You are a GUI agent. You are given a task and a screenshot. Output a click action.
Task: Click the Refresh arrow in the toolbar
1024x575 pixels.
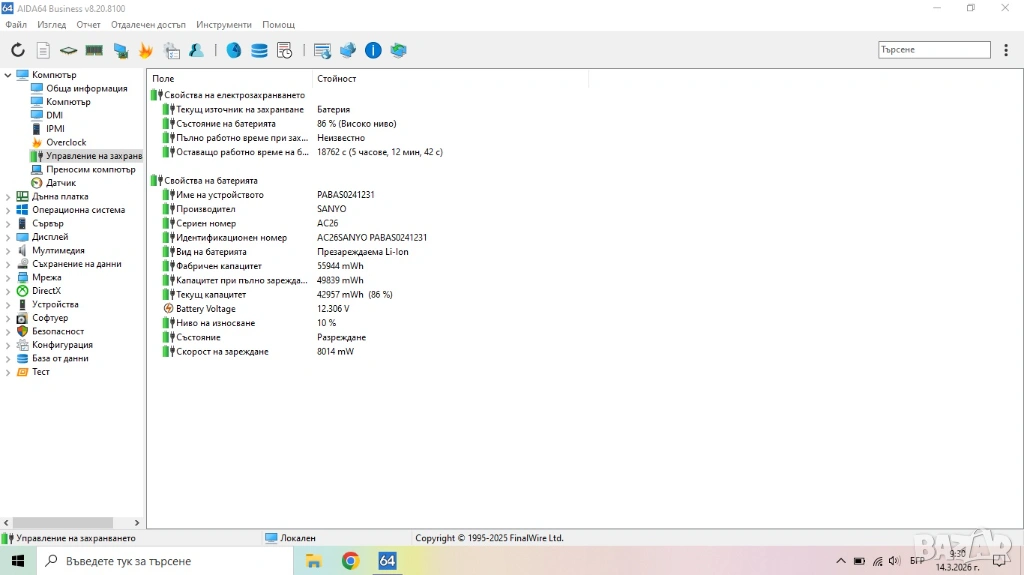18,50
